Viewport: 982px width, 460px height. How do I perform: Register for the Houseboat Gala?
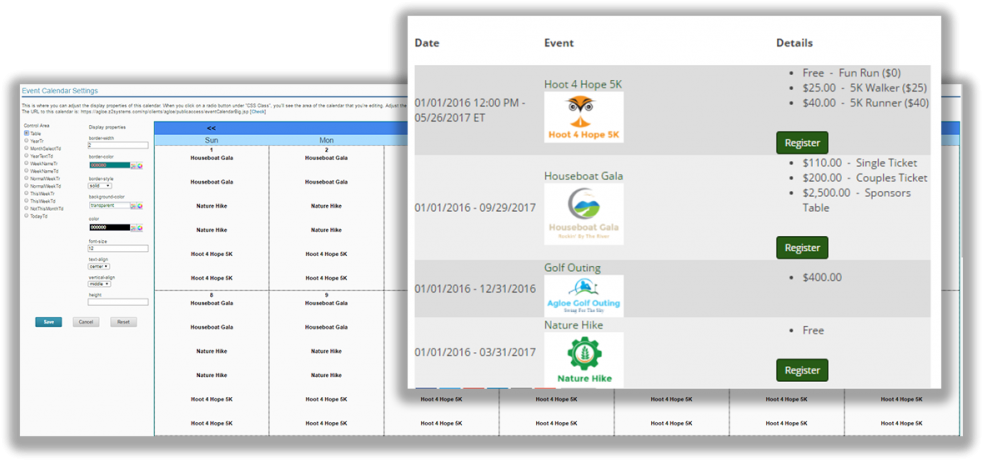click(x=802, y=248)
